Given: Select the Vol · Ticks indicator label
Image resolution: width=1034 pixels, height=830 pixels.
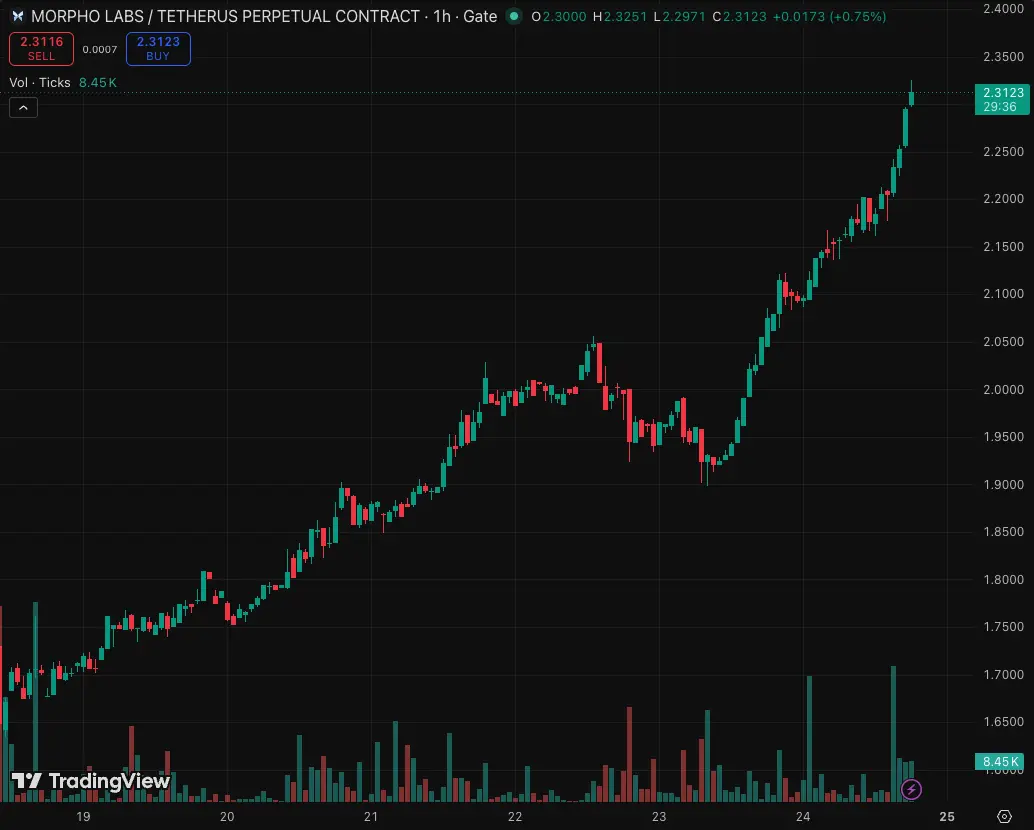Looking at the screenshot, I should pos(40,82).
